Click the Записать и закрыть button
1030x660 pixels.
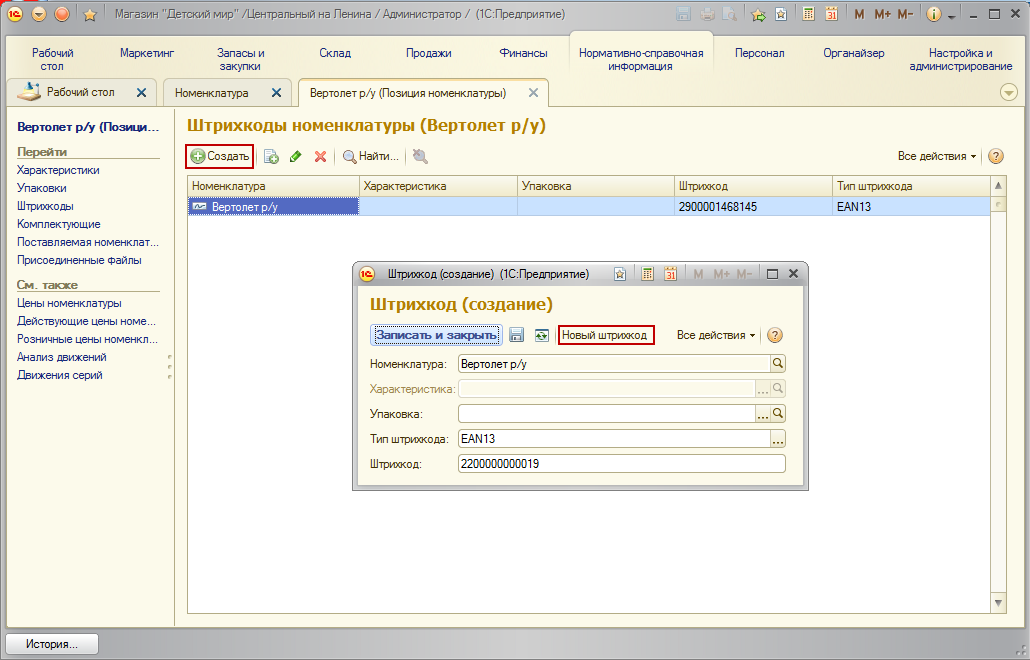(x=436, y=335)
